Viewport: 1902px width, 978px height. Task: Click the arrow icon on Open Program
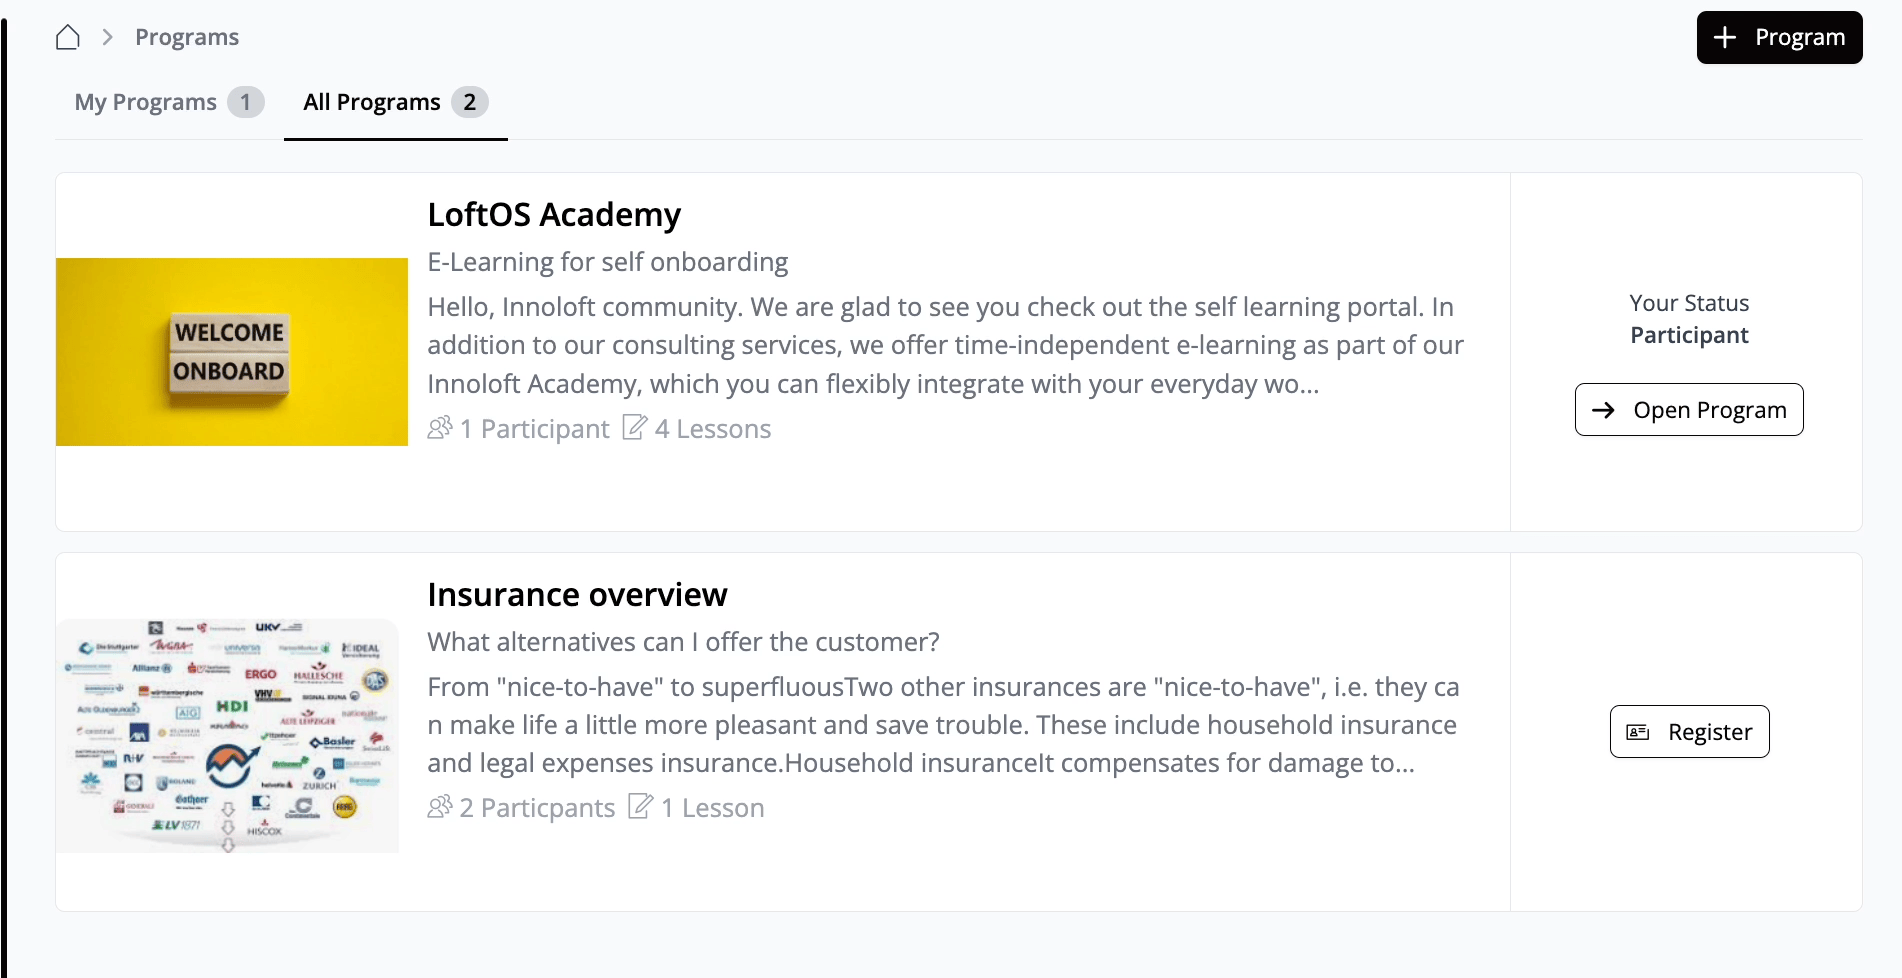pyautogui.click(x=1603, y=410)
